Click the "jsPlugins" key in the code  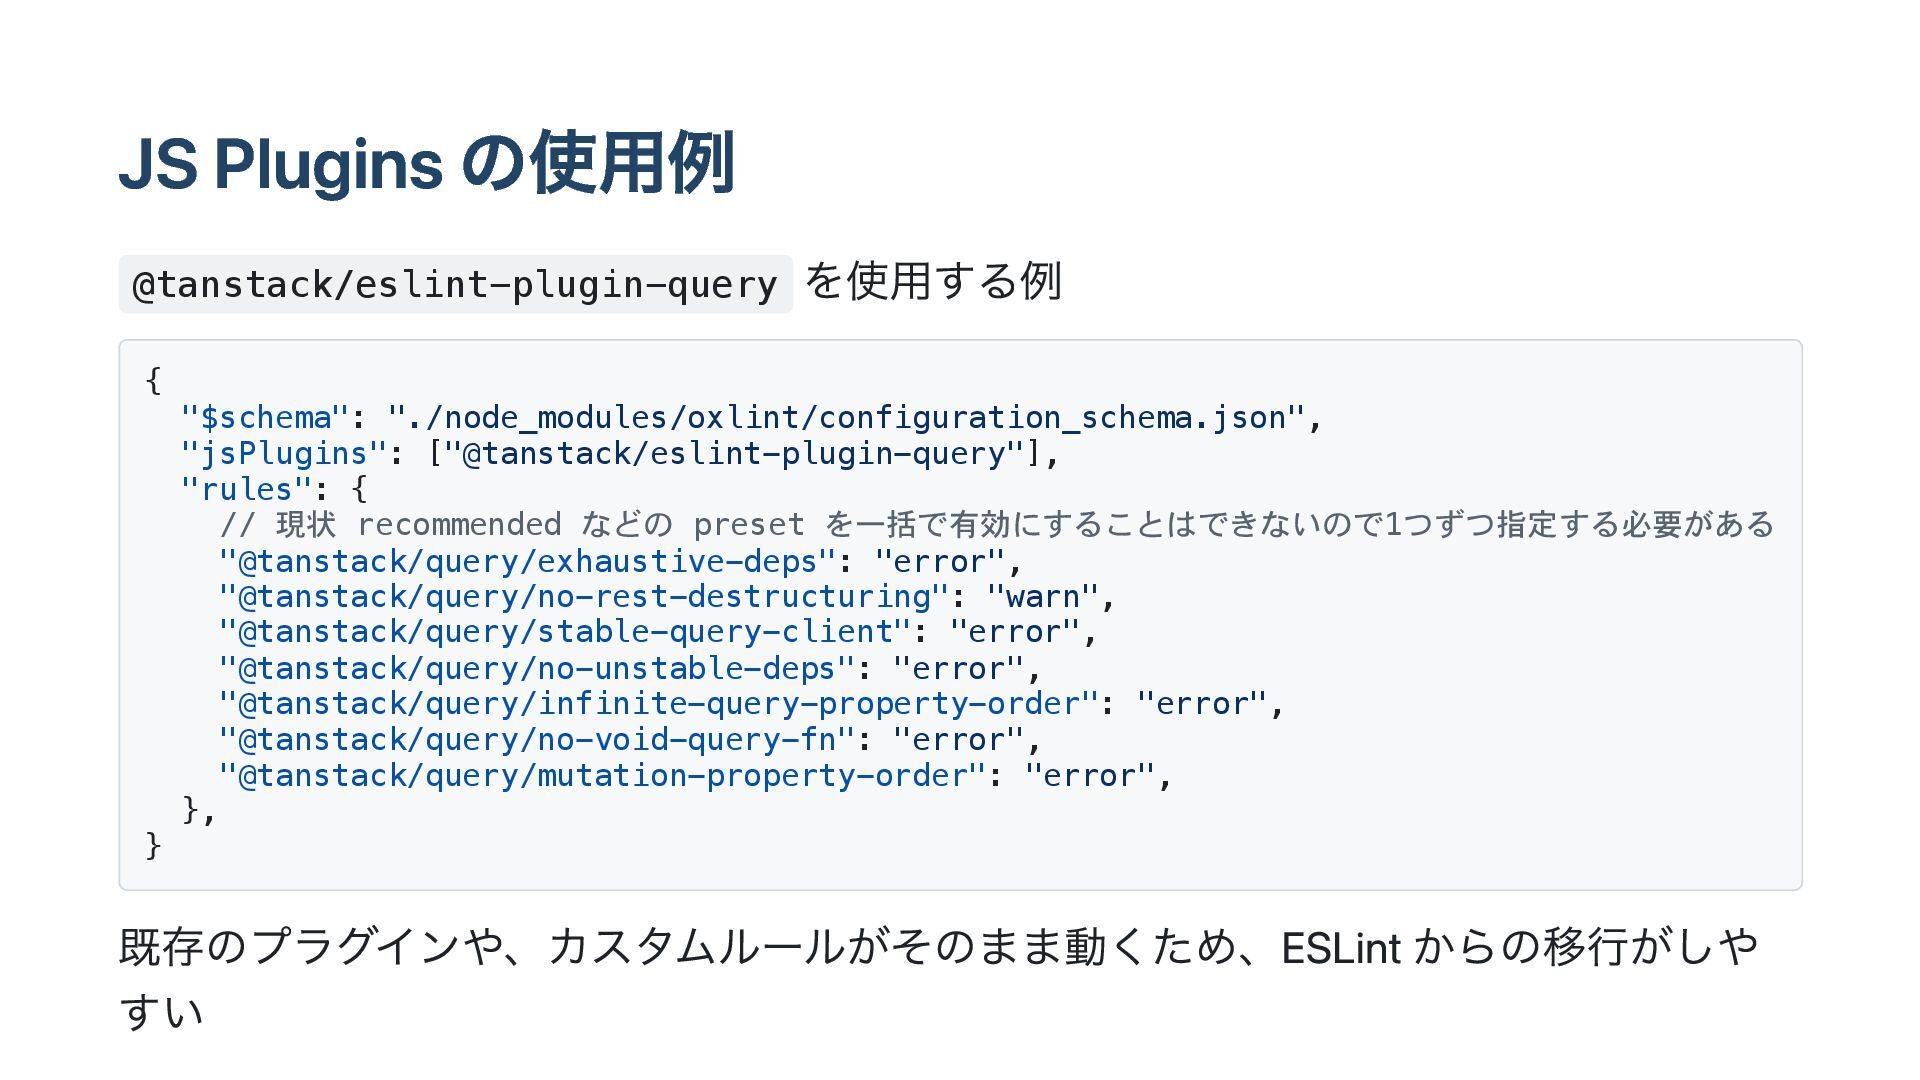[284, 453]
